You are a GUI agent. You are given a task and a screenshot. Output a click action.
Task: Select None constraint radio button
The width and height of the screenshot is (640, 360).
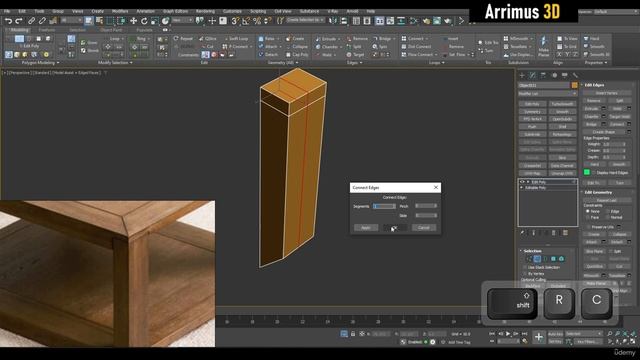tap(588, 211)
